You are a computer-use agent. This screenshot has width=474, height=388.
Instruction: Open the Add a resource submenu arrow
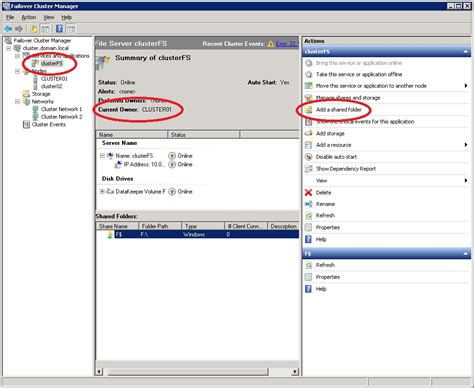pyautogui.click(x=466, y=145)
